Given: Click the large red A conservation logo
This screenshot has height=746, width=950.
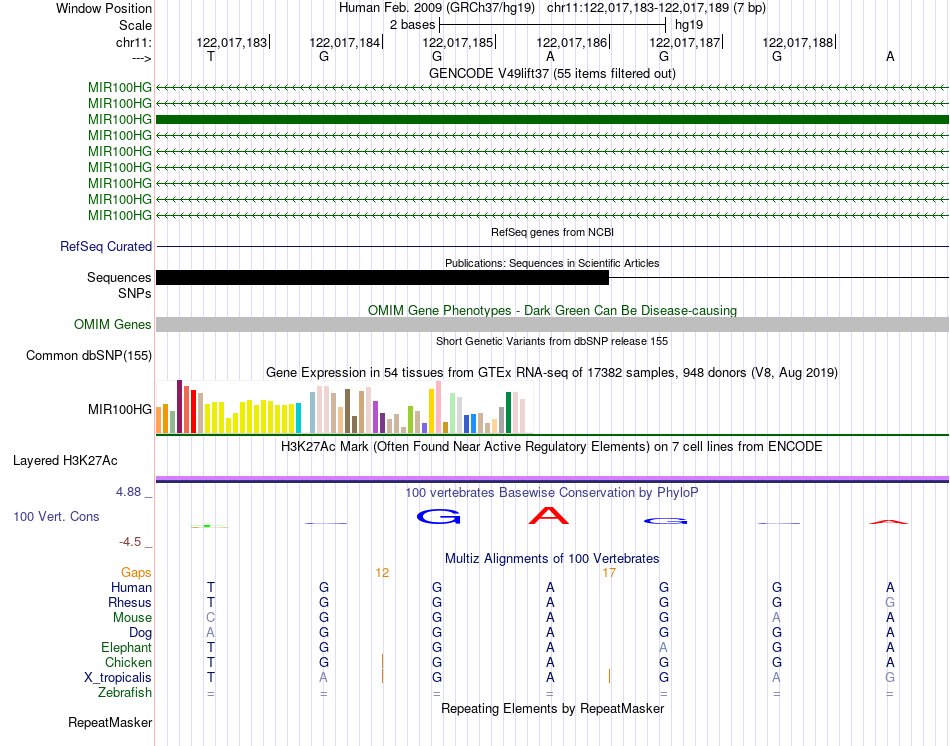Looking at the screenshot, I should pos(549,515).
